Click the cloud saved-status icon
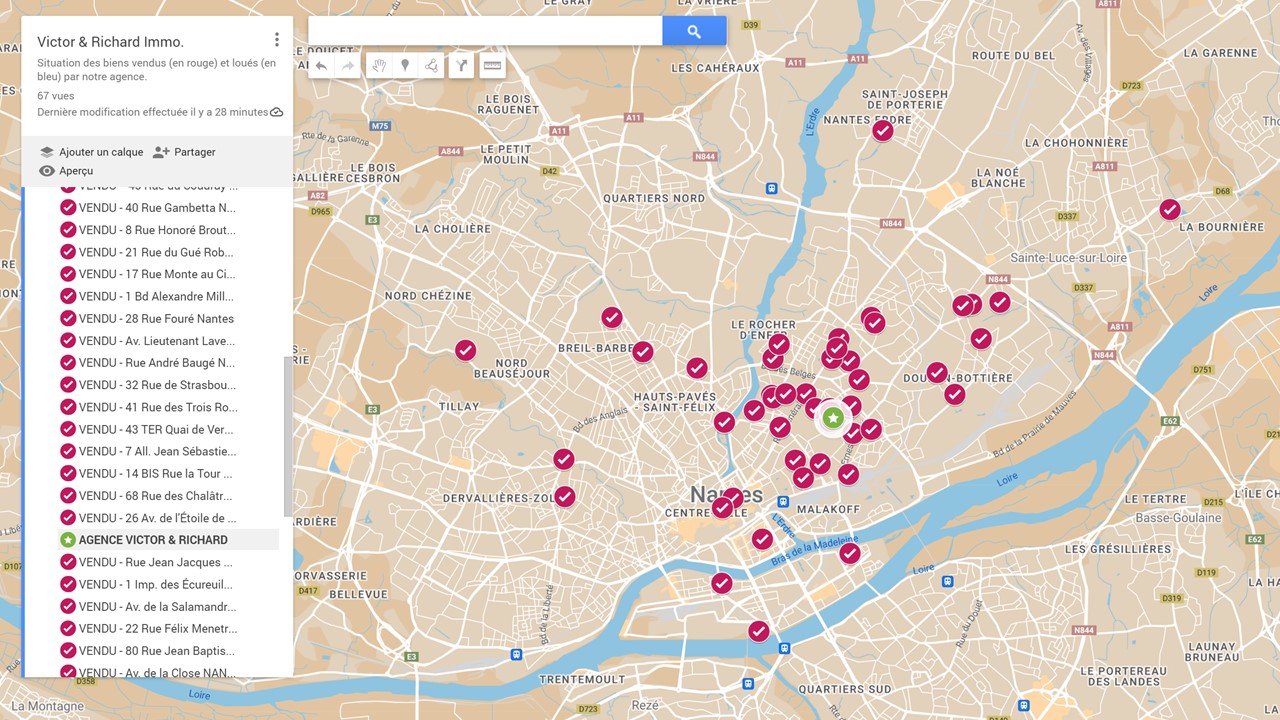This screenshot has width=1280, height=720. [x=277, y=112]
